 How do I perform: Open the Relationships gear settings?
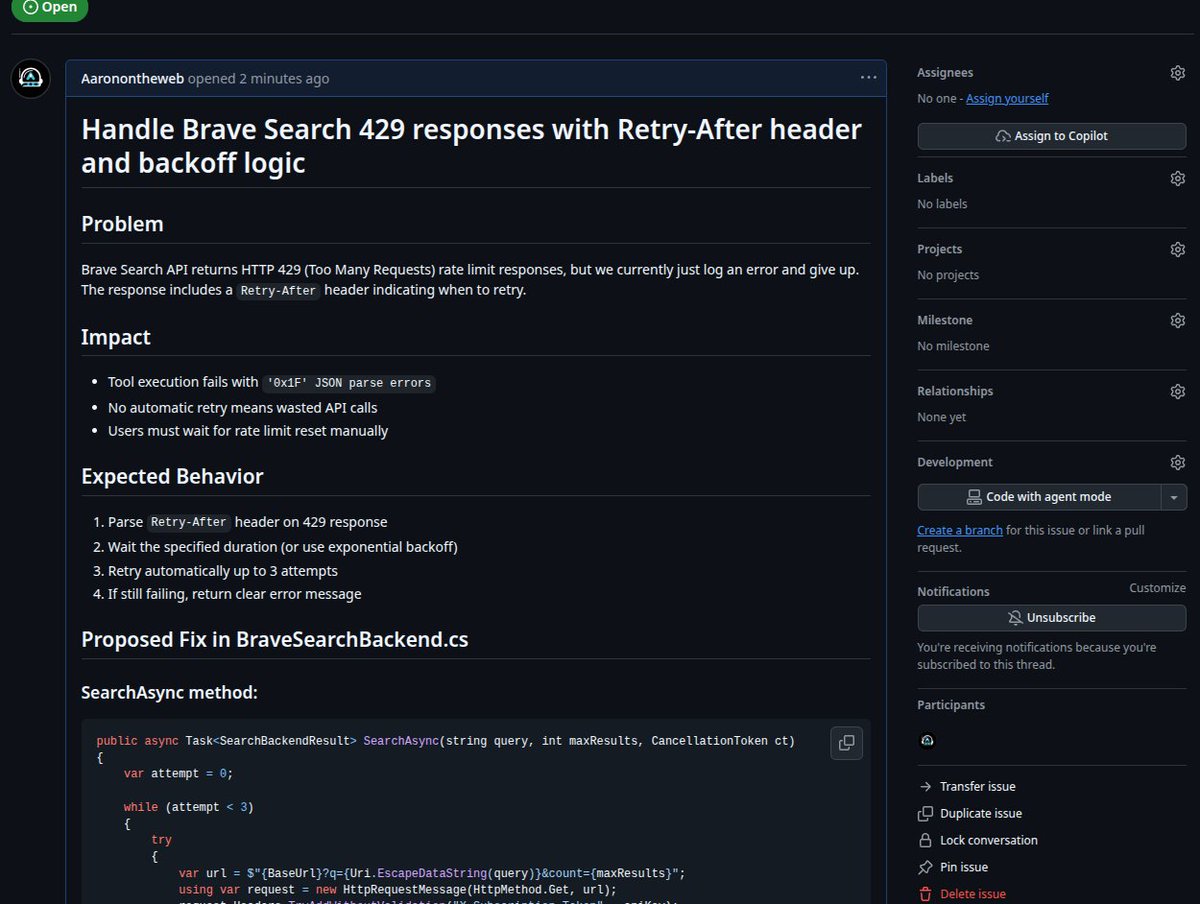pos(1177,391)
